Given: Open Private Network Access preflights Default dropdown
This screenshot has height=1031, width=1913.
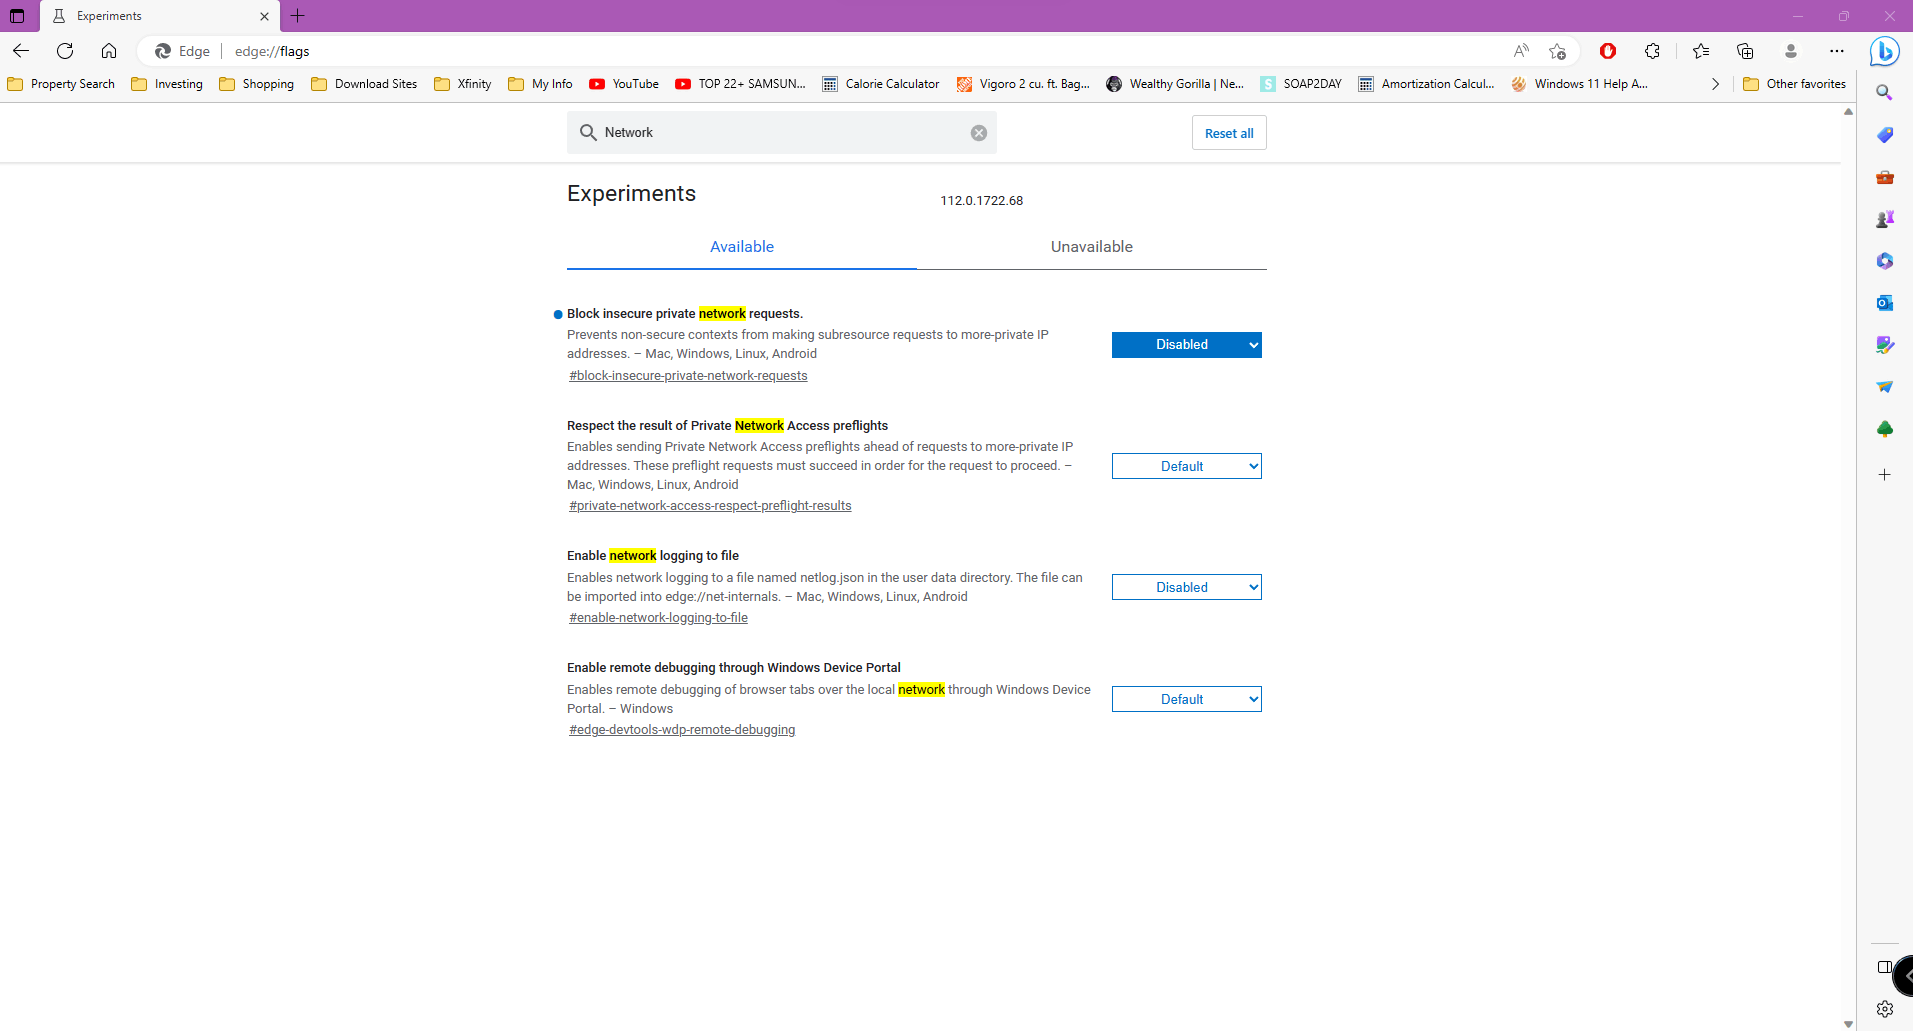Looking at the screenshot, I should pos(1187,466).
